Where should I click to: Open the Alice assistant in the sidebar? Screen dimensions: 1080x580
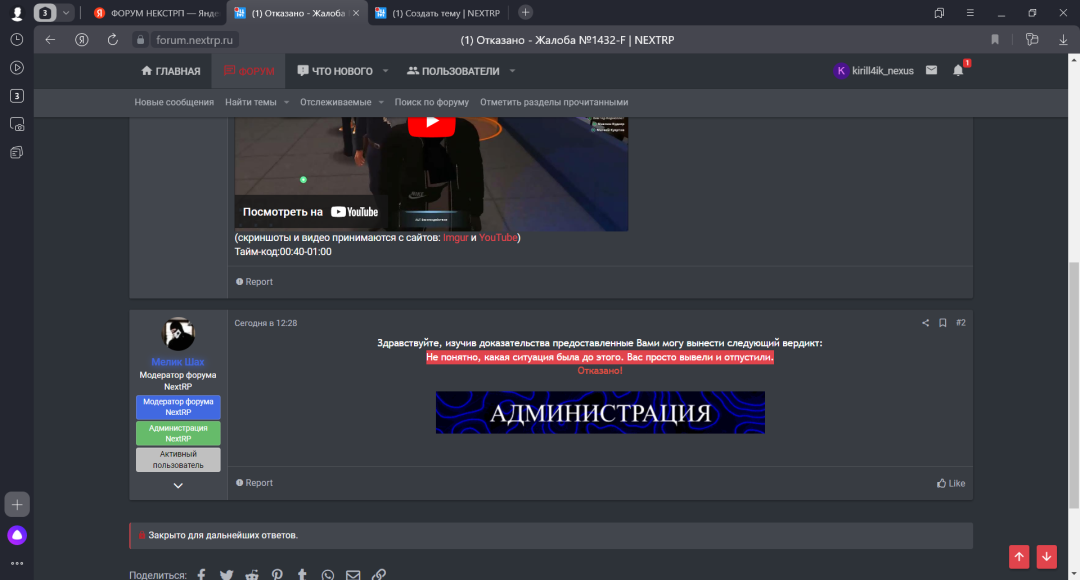pyautogui.click(x=17, y=535)
